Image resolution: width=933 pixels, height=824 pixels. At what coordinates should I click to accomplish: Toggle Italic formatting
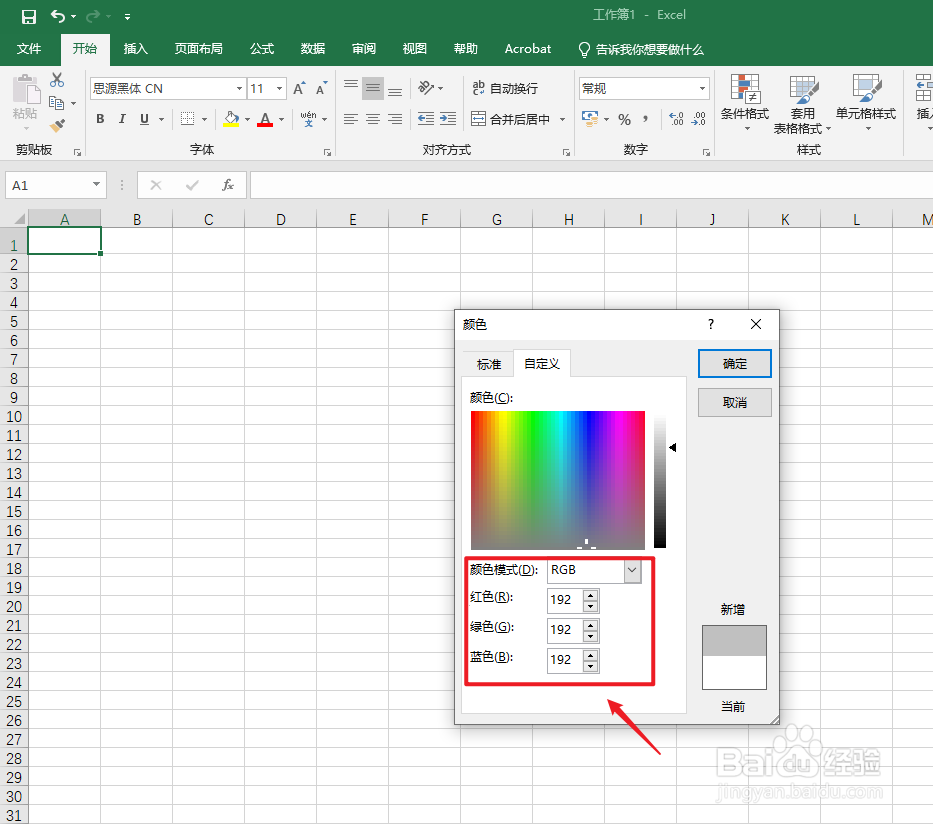coord(122,119)
